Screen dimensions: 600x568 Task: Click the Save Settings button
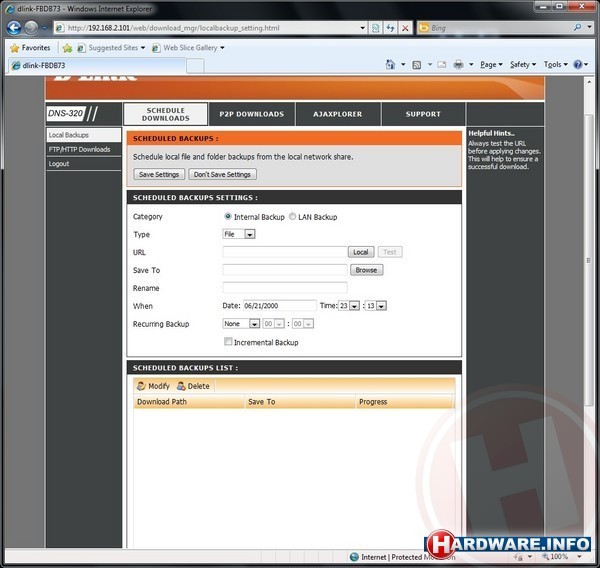point(159,174)
